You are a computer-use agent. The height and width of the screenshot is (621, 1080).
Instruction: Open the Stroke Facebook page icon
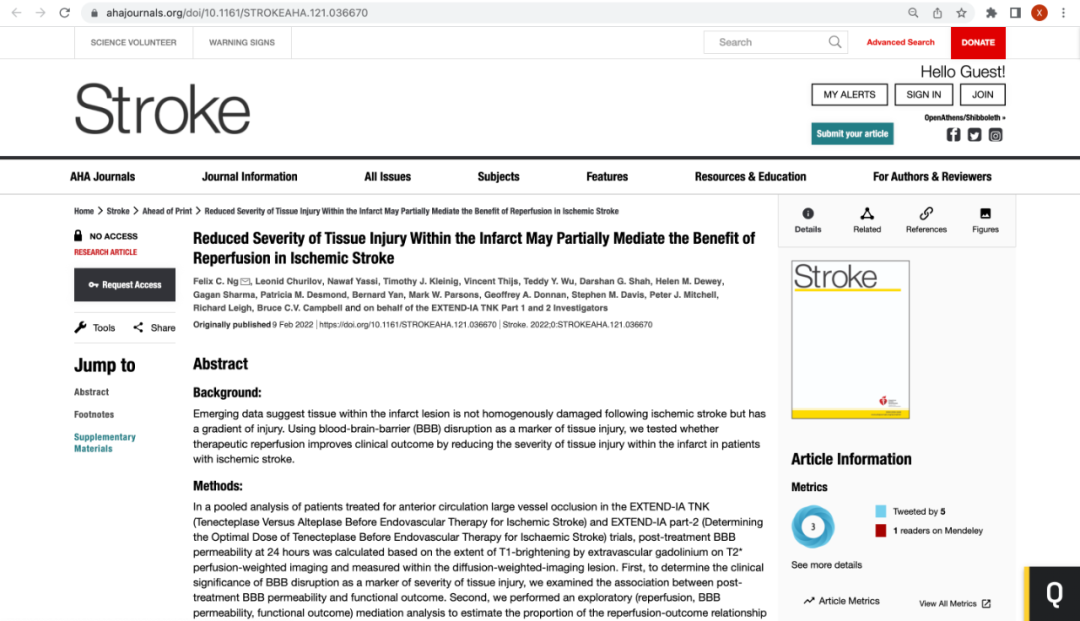pos(953,135)
